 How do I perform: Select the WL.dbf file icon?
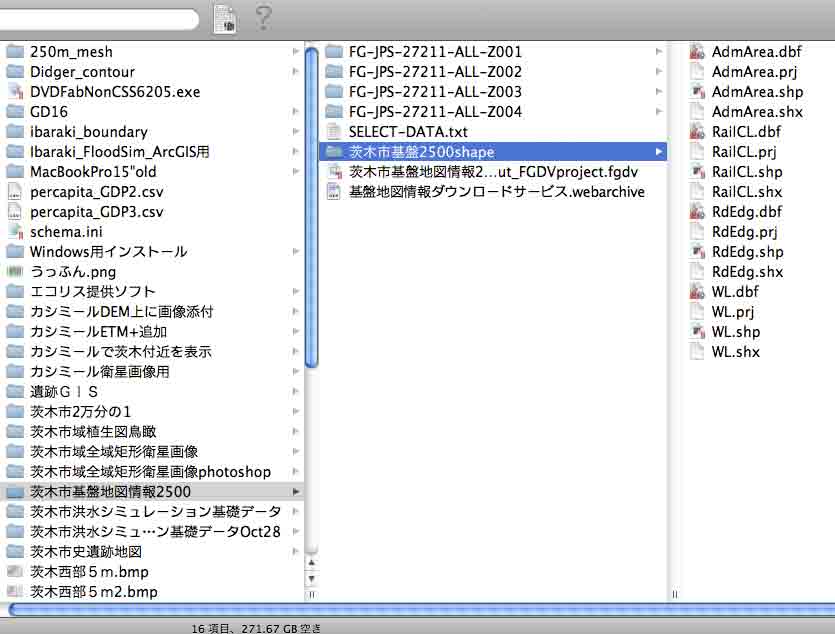point(697,291)
